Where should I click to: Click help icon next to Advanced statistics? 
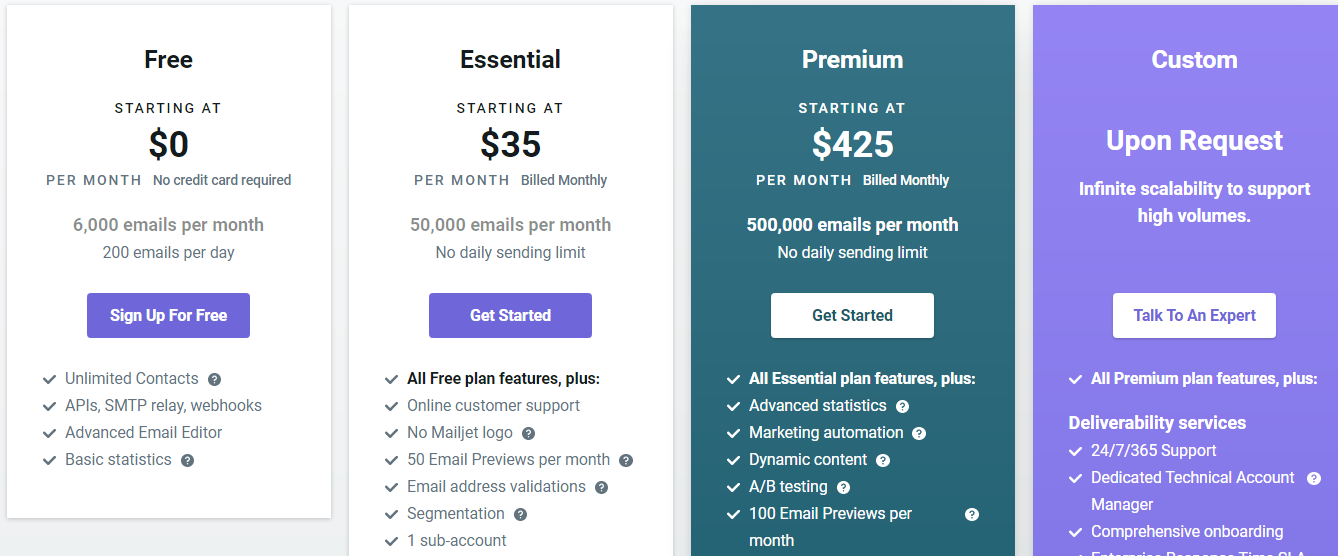(x=902, y=406)
